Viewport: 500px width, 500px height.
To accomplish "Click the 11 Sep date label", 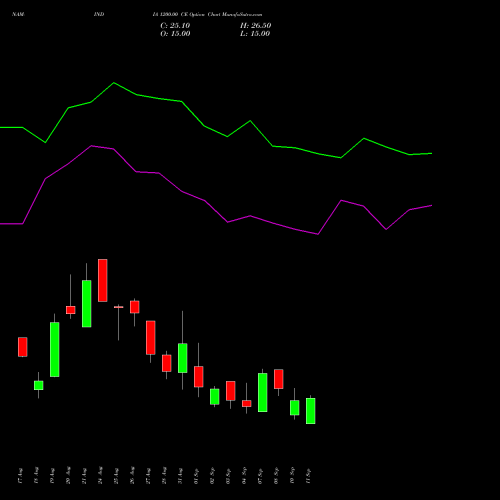I will tap(309, 476).
